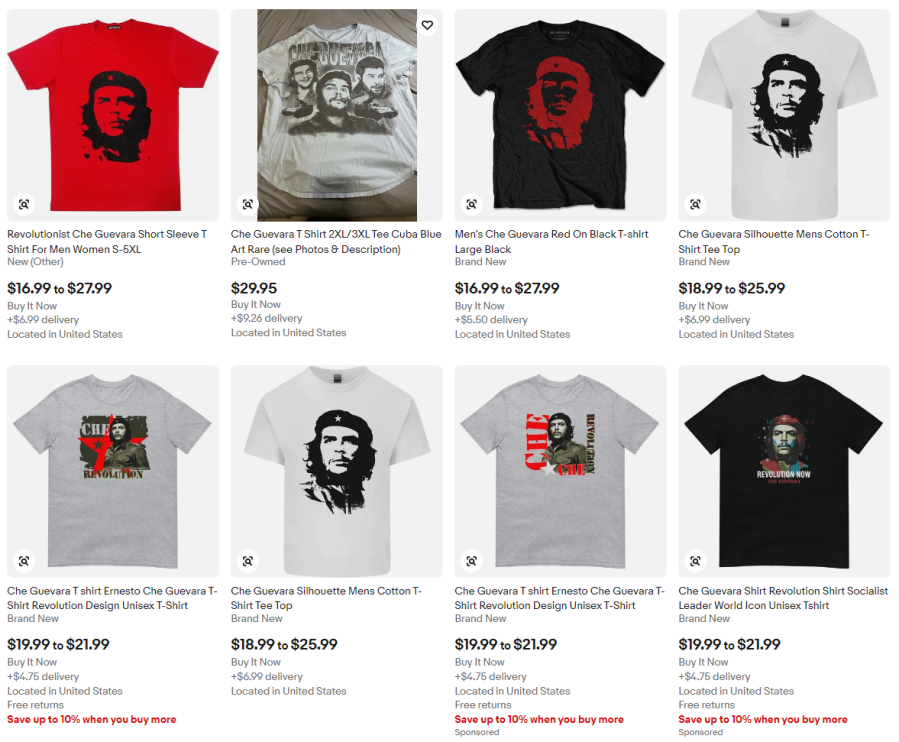
Task: Click red t-shirt product thumbnail
Action: pos(113,115)
